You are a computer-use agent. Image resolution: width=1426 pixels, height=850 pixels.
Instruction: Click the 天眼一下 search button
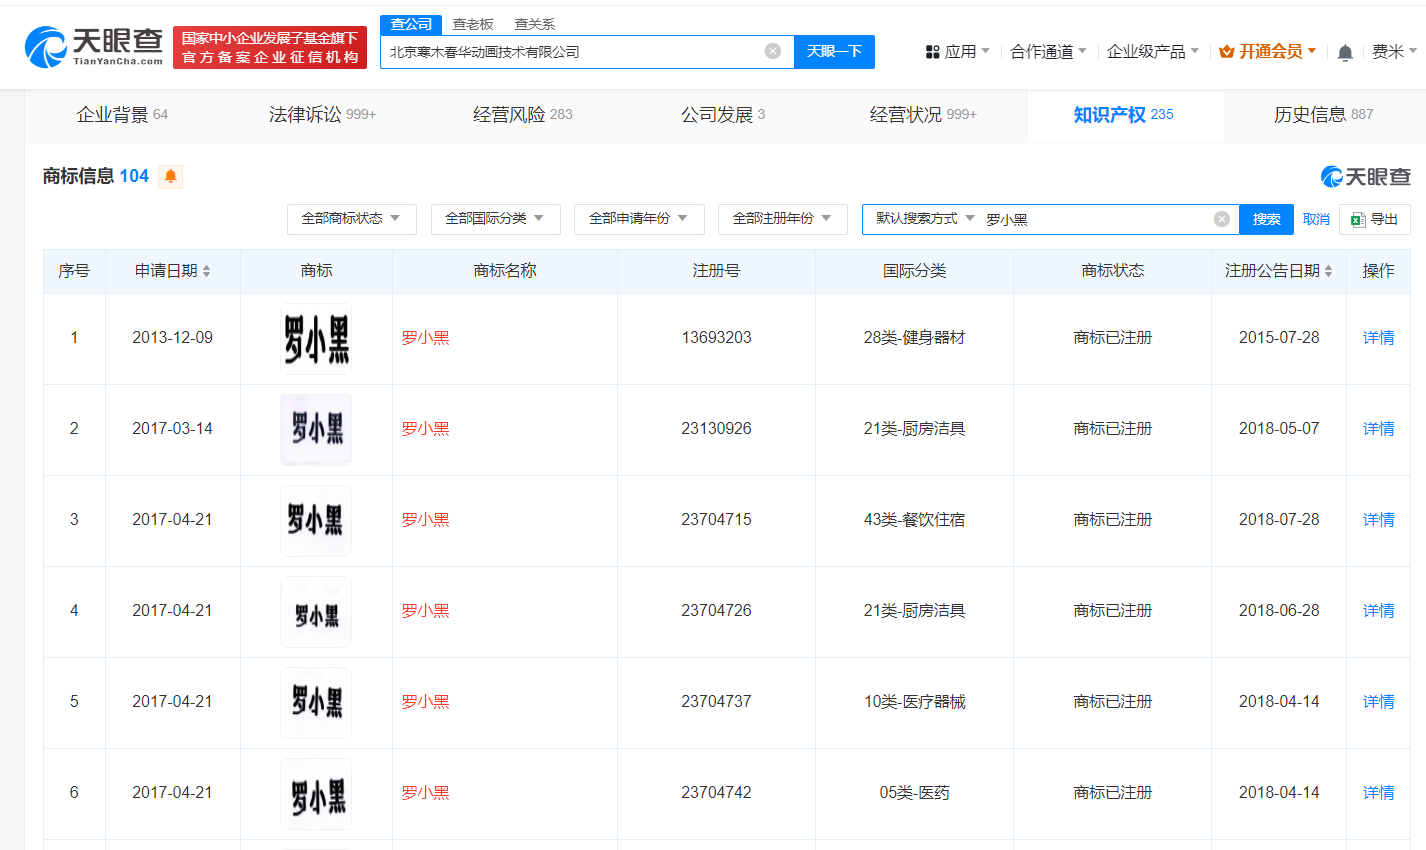[834, 52]
